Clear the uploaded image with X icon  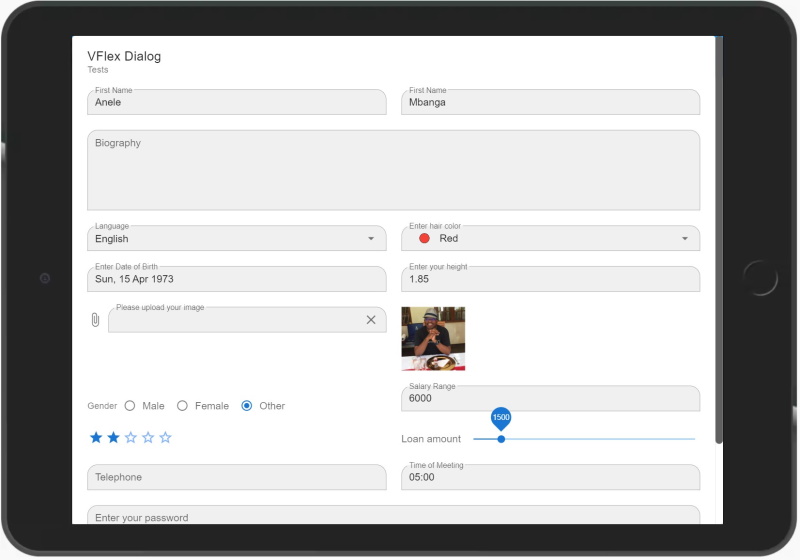point(371,320)
